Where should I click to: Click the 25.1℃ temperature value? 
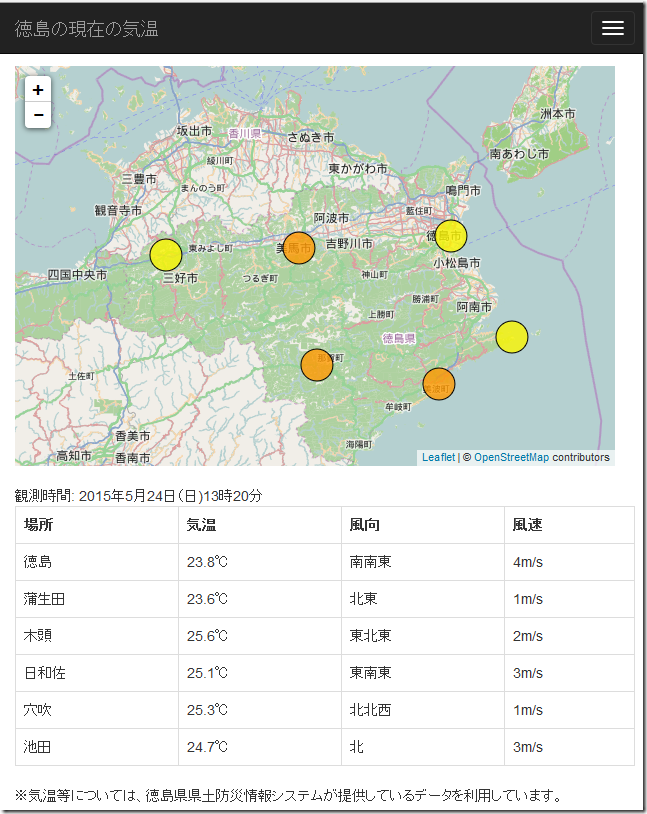click(207, 673)
